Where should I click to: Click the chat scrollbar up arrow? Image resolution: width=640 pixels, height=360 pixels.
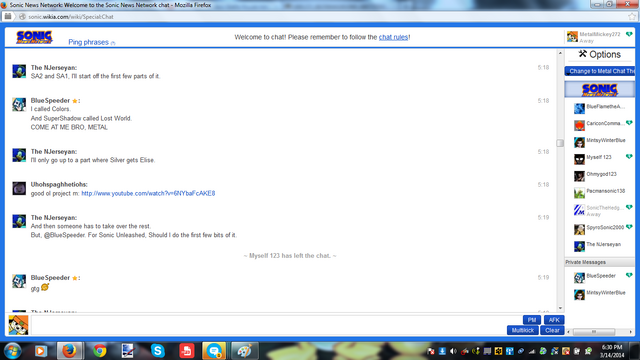point(560,53)
